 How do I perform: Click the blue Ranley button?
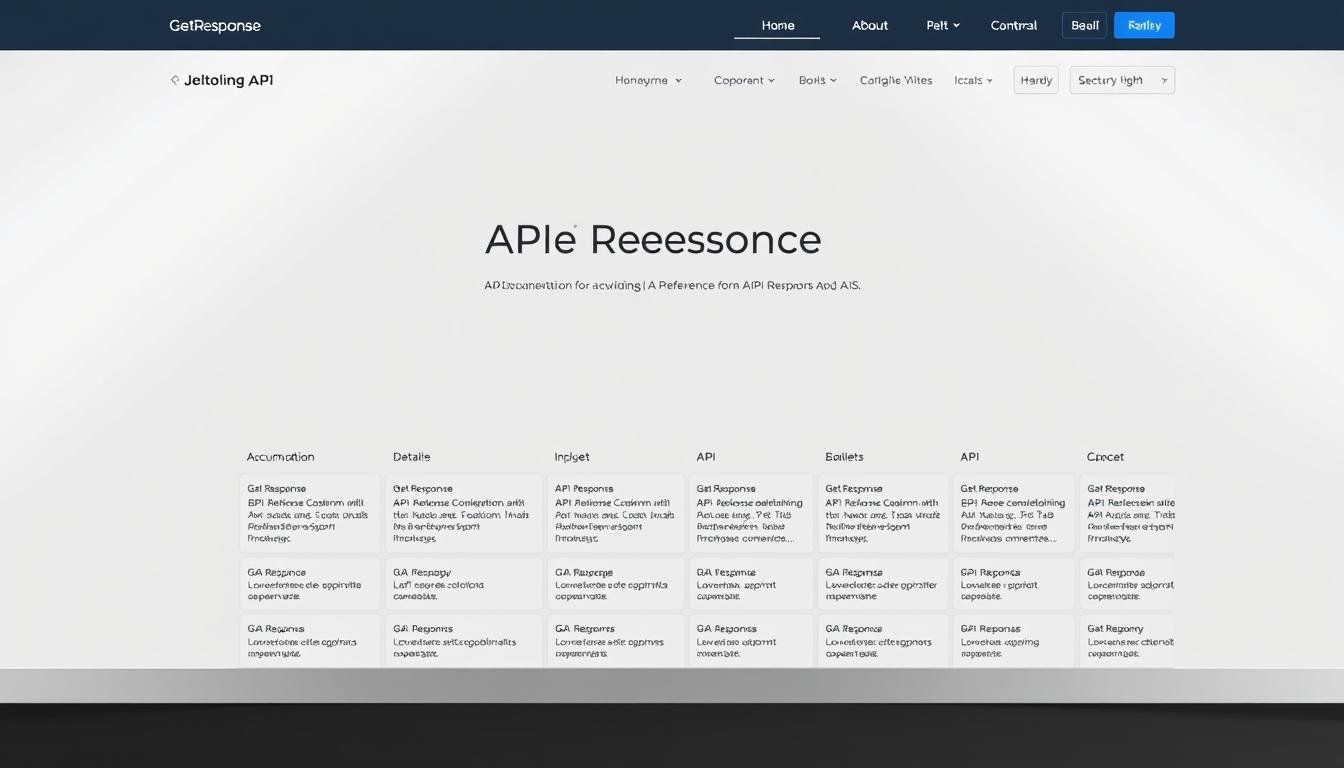pos(1143,25)
